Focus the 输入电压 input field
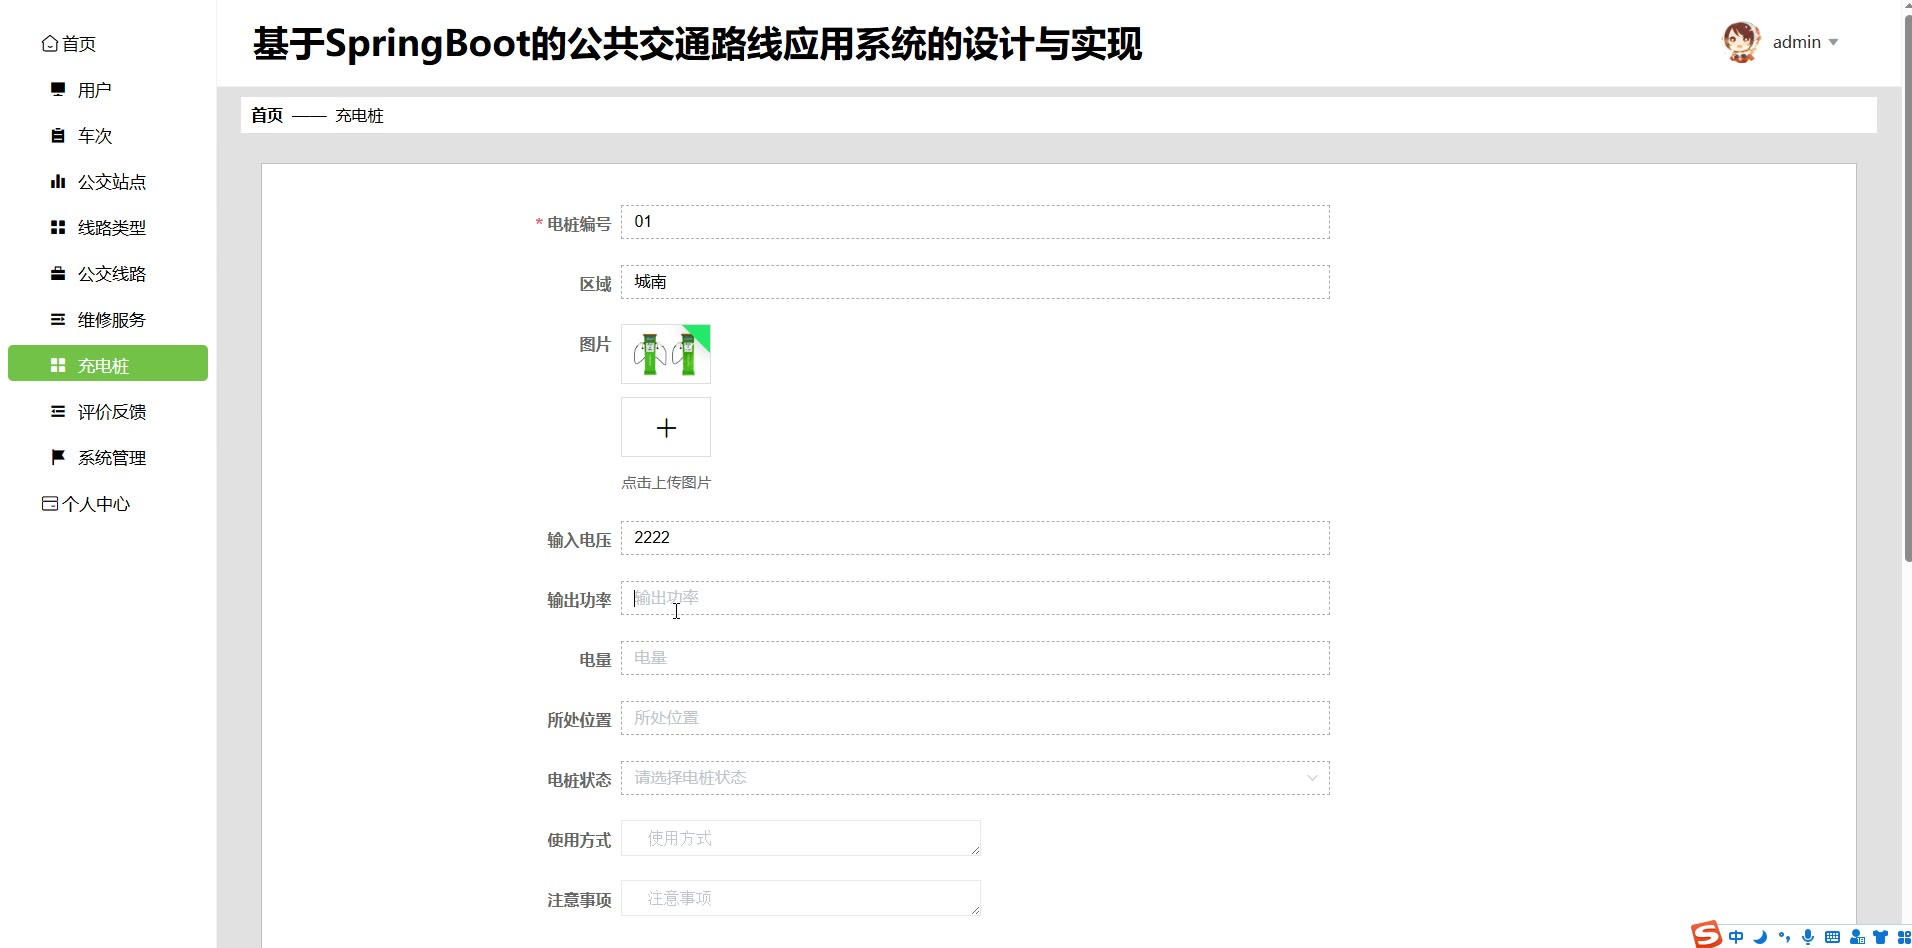Image resolution: width=1912 pixels, height=948 pixels. tap(975, 538)
